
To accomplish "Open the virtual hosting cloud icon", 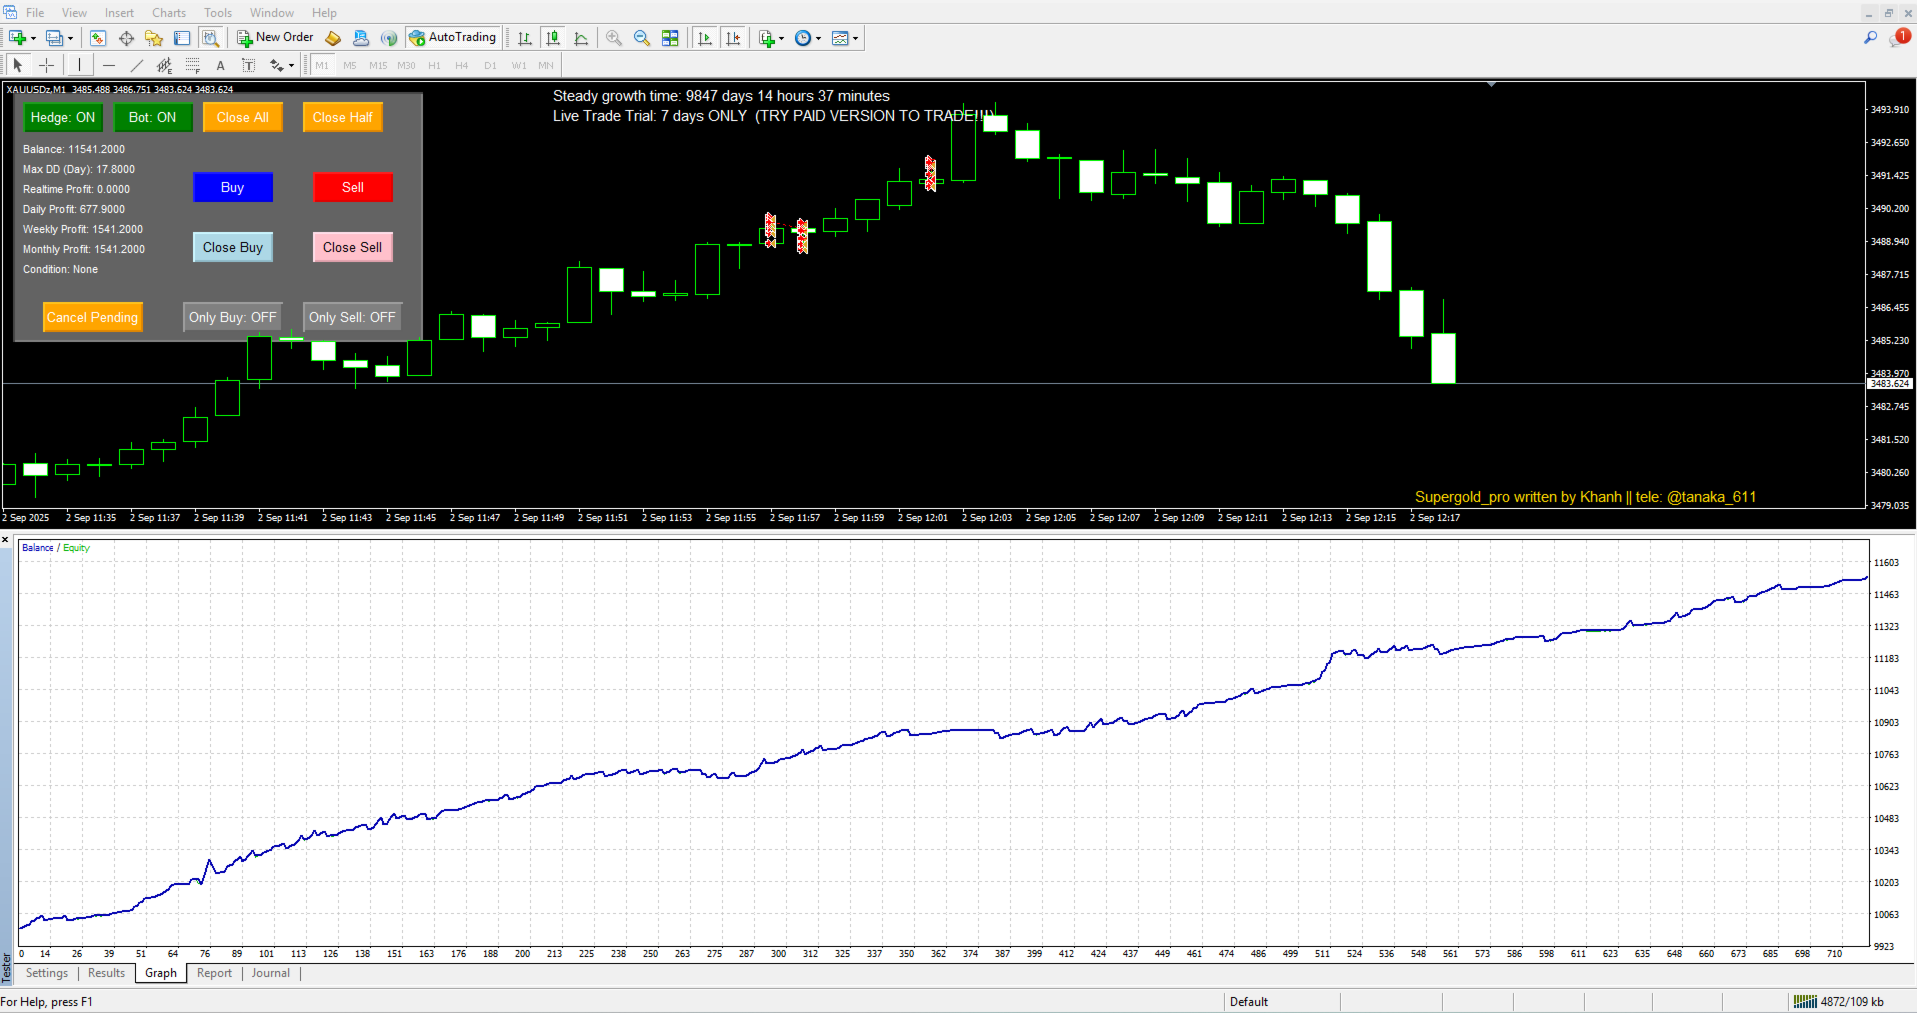I will 361,38.
